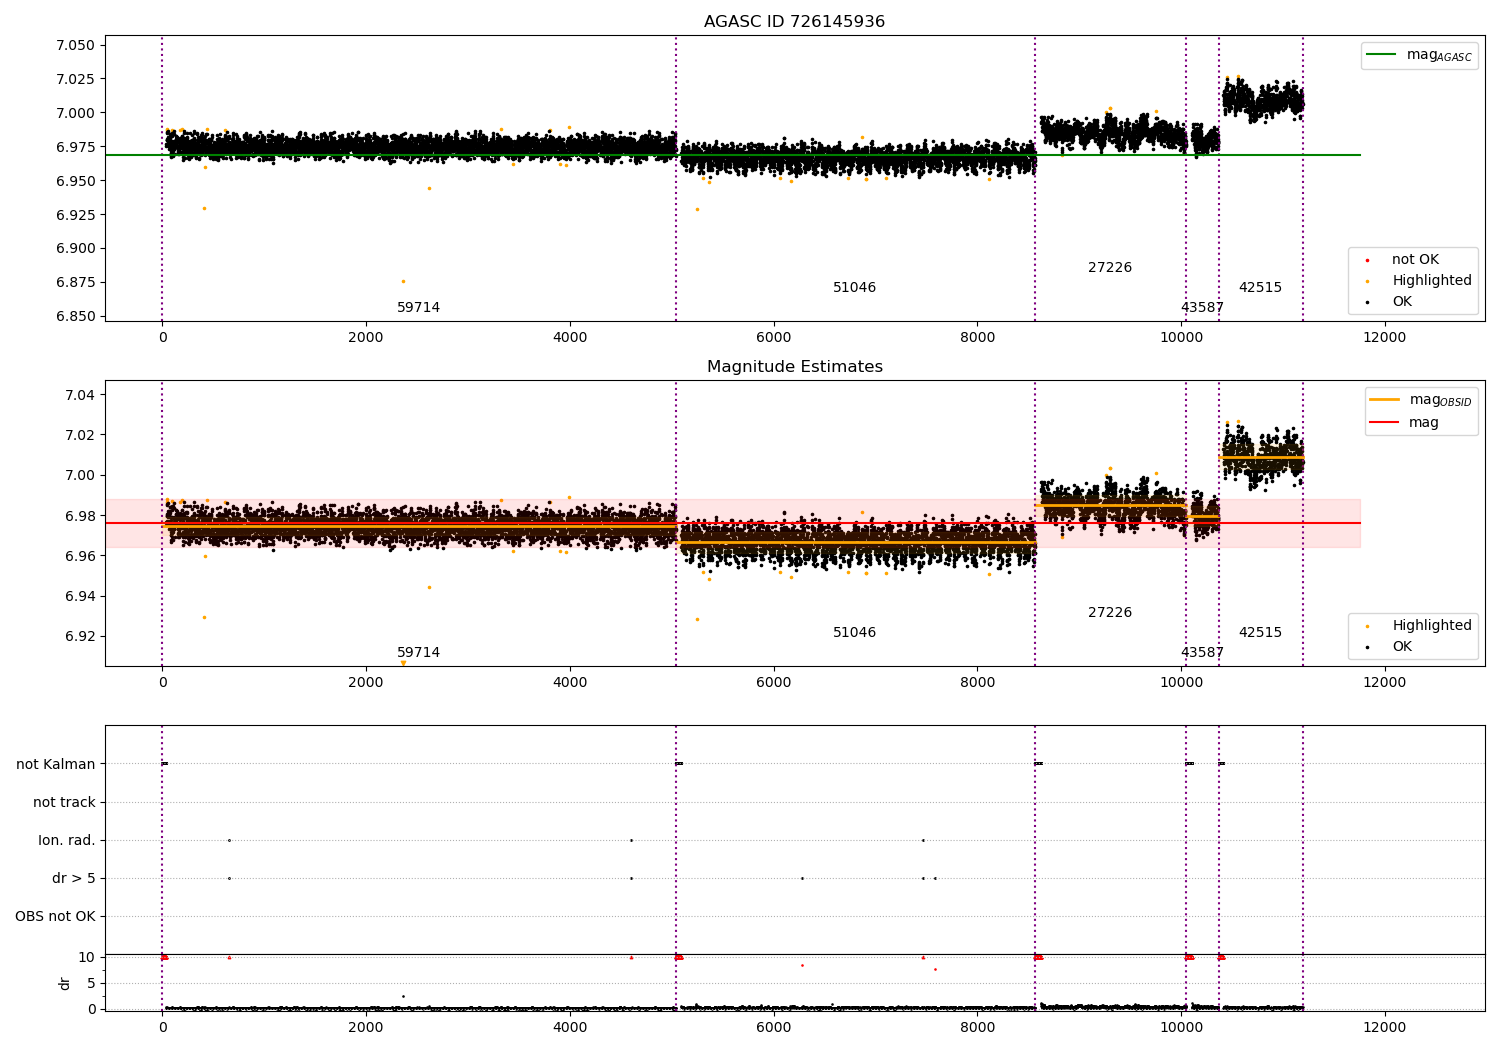Click the plot title AGASC ID 726145936
This screenshot has width=1500, height=1050.
click(794, 22)
